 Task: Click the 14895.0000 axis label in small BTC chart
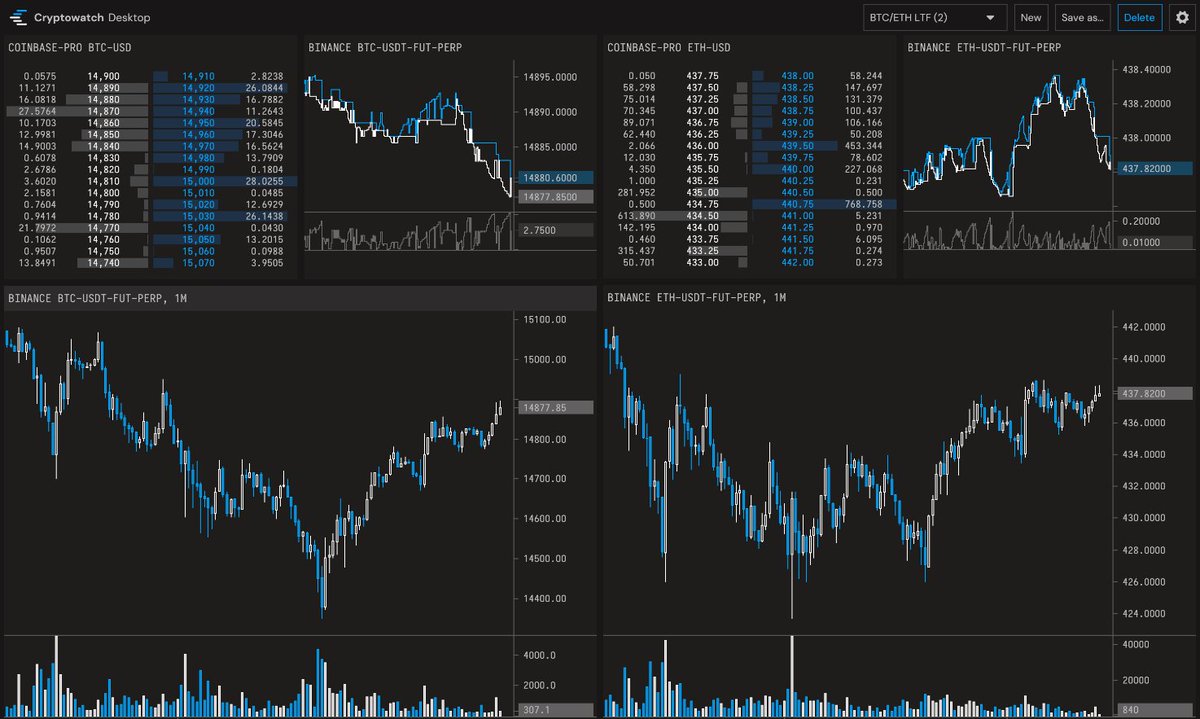(551, 77)
